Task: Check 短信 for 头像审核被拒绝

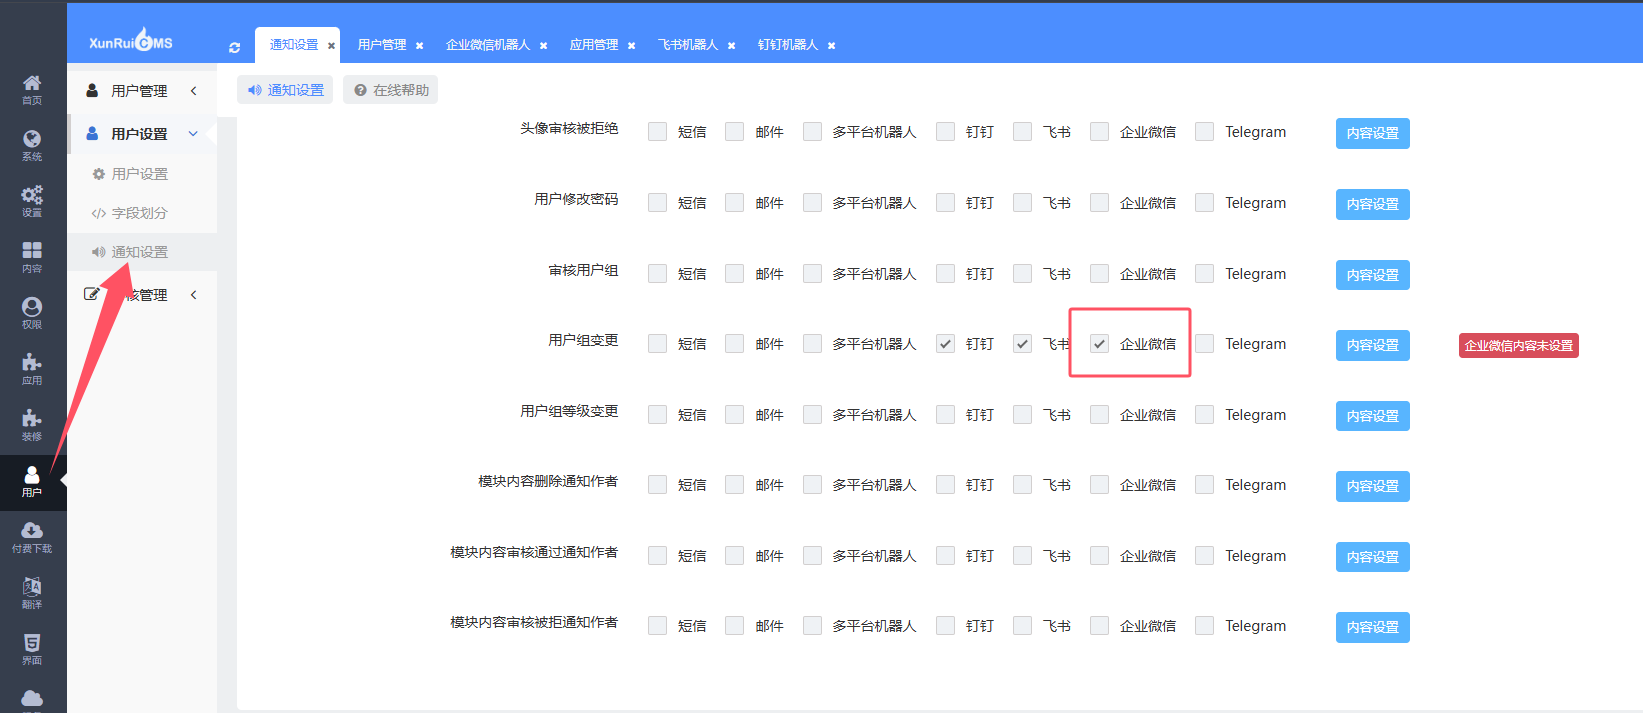Action: pos(657,132)
